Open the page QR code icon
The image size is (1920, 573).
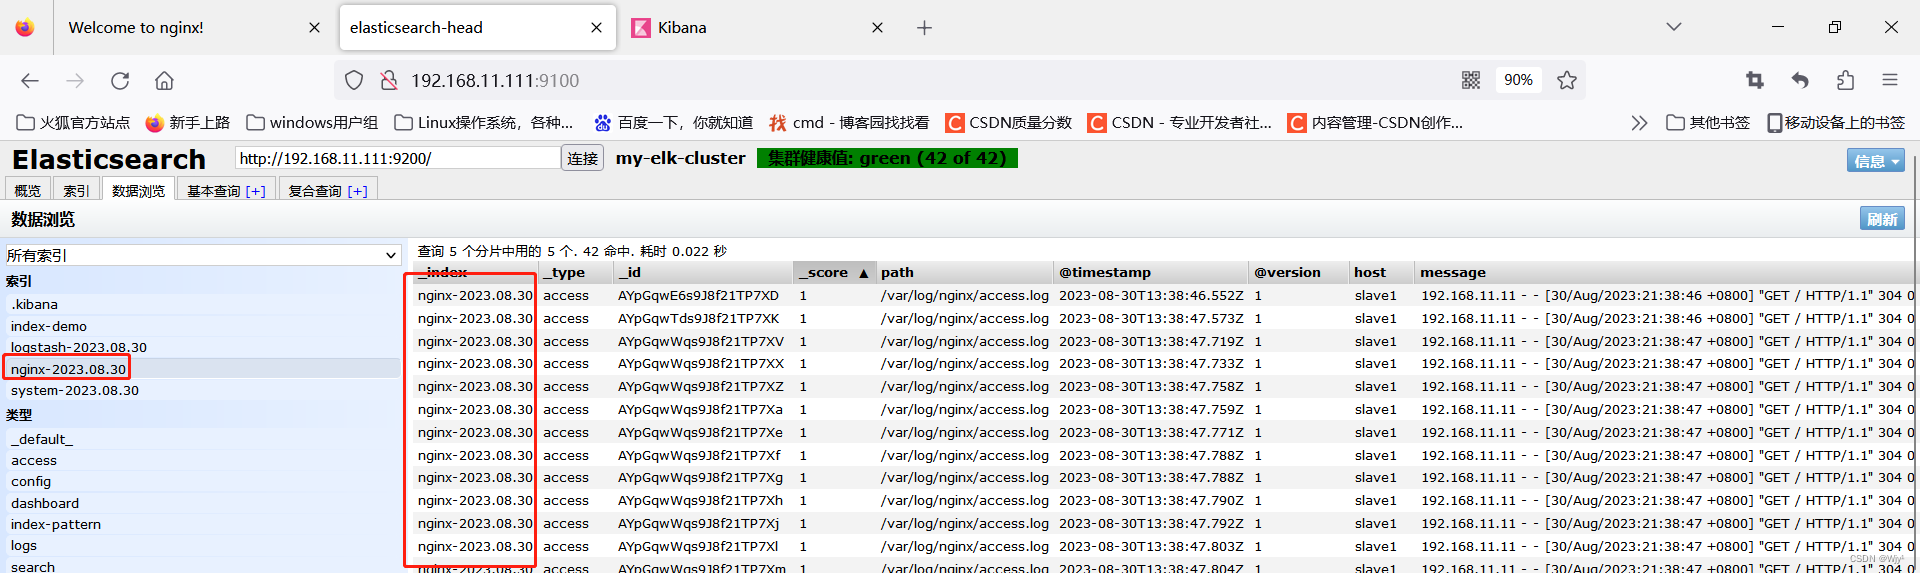1470,80
